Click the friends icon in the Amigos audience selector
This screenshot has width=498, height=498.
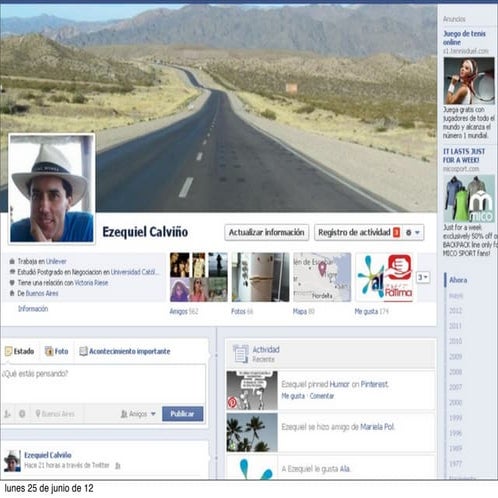[124, 414]
